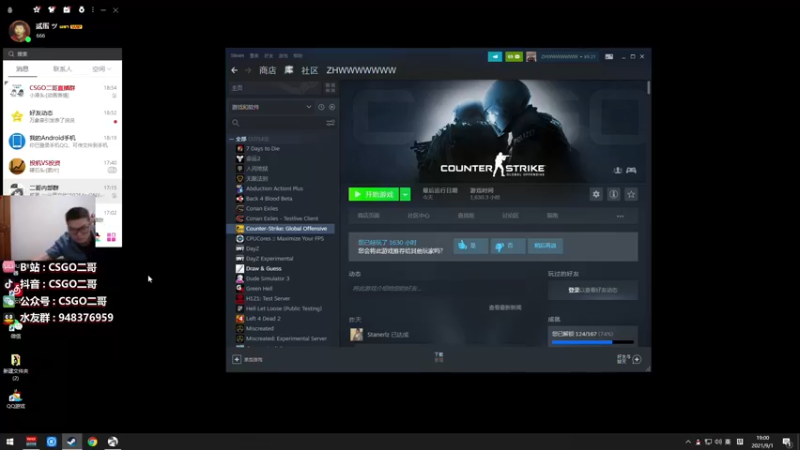800x450 pixels.
Task: Open 好友动态 star entry in QQ list
Action: click(x=62, y=116)
